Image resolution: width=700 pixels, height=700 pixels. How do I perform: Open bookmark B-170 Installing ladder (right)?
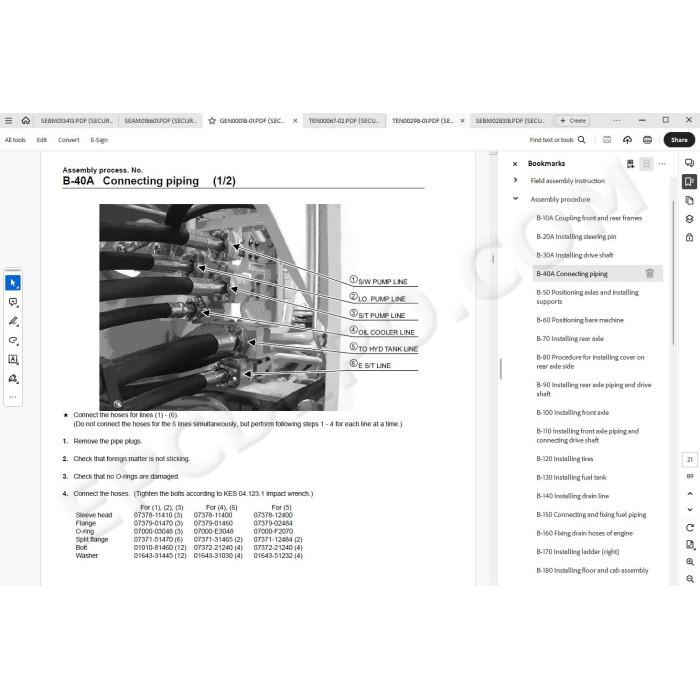click(578, 551)
